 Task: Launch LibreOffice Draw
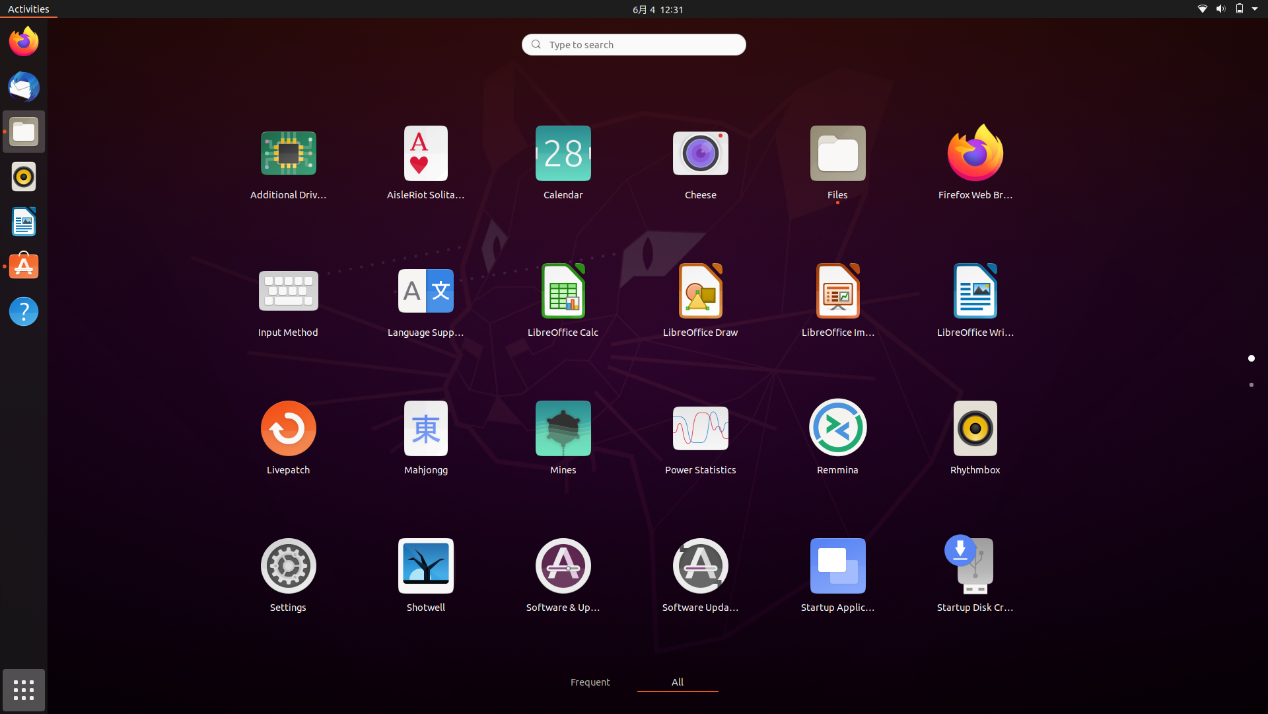pos(700,291)
